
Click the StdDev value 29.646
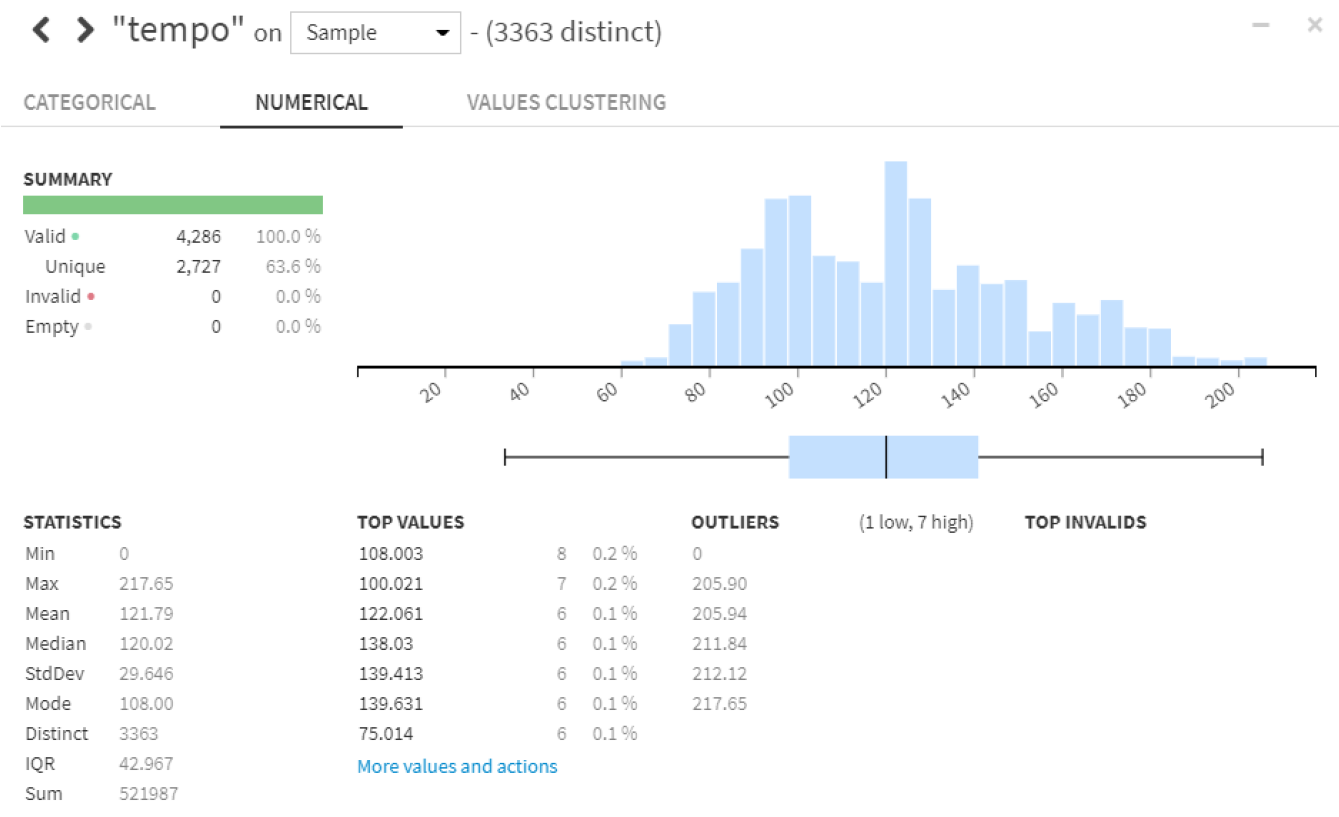point(146,674)
